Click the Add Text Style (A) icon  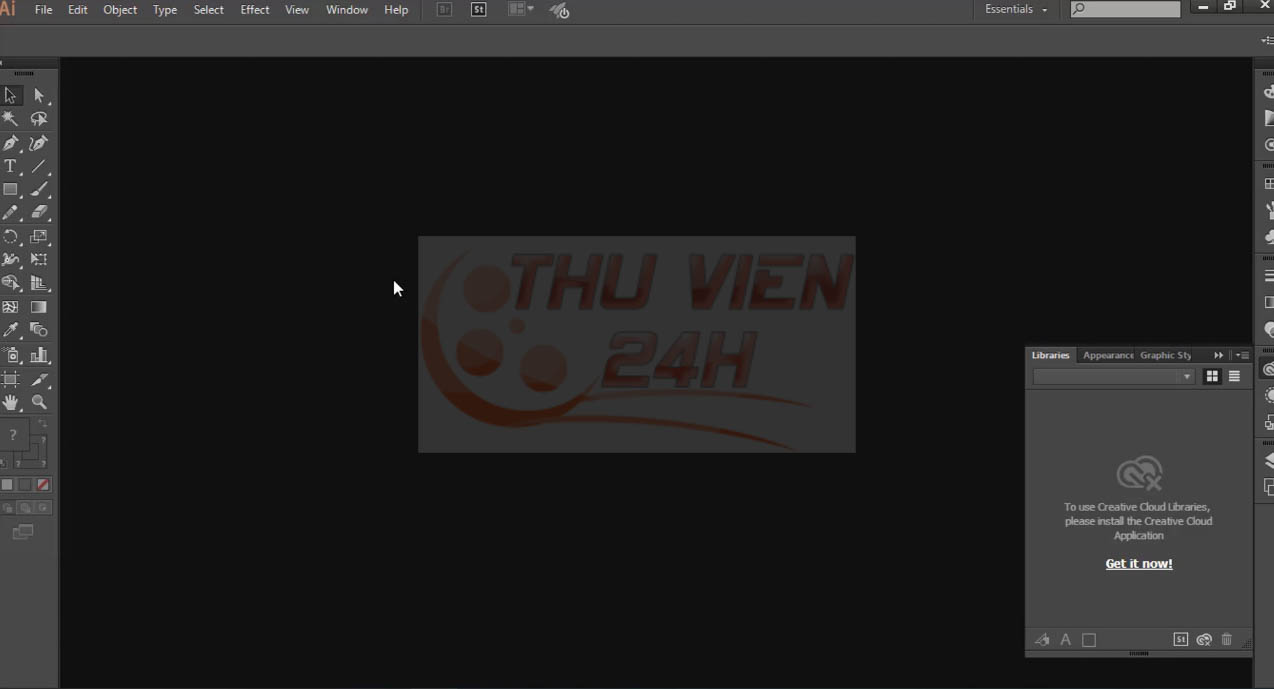tap(1066, 640)
